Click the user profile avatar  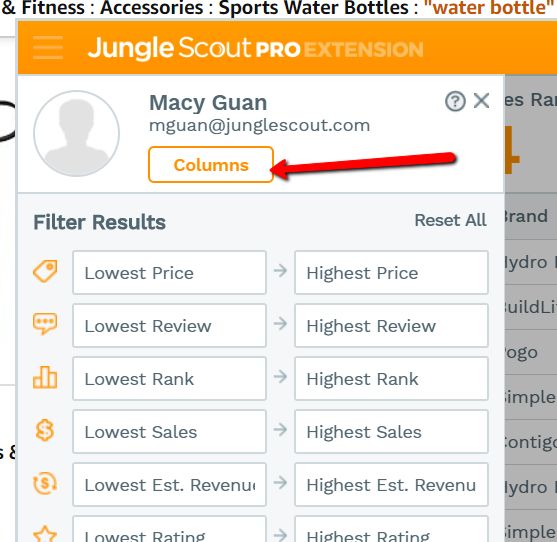76,134
